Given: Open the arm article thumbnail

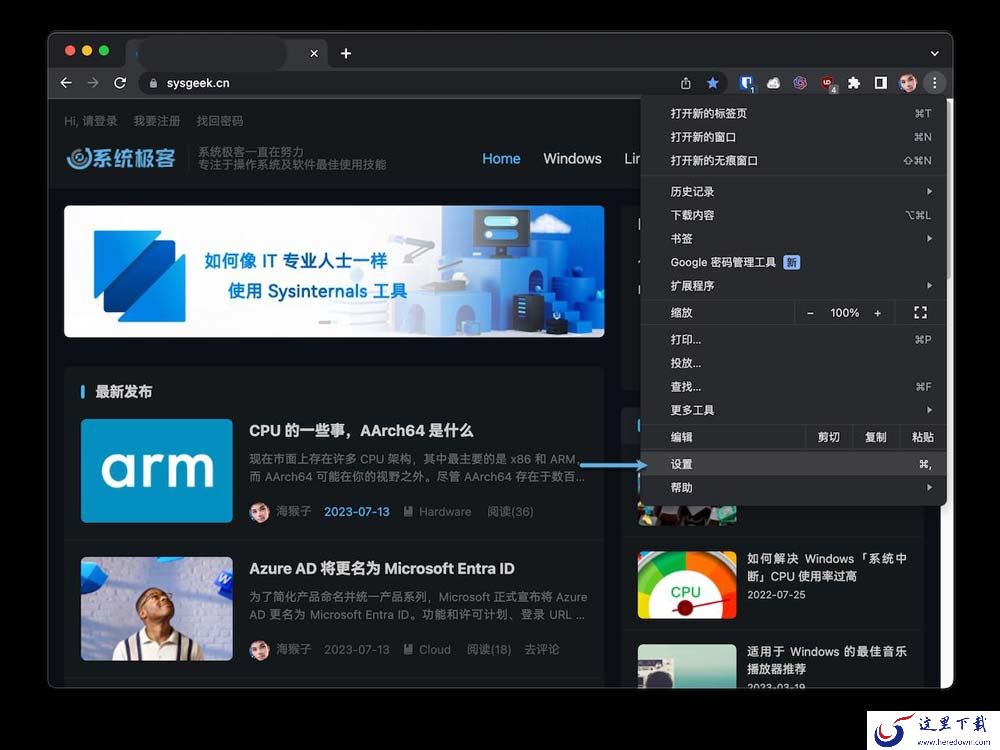Looking at the screenshot, I should tap(157, 471).
